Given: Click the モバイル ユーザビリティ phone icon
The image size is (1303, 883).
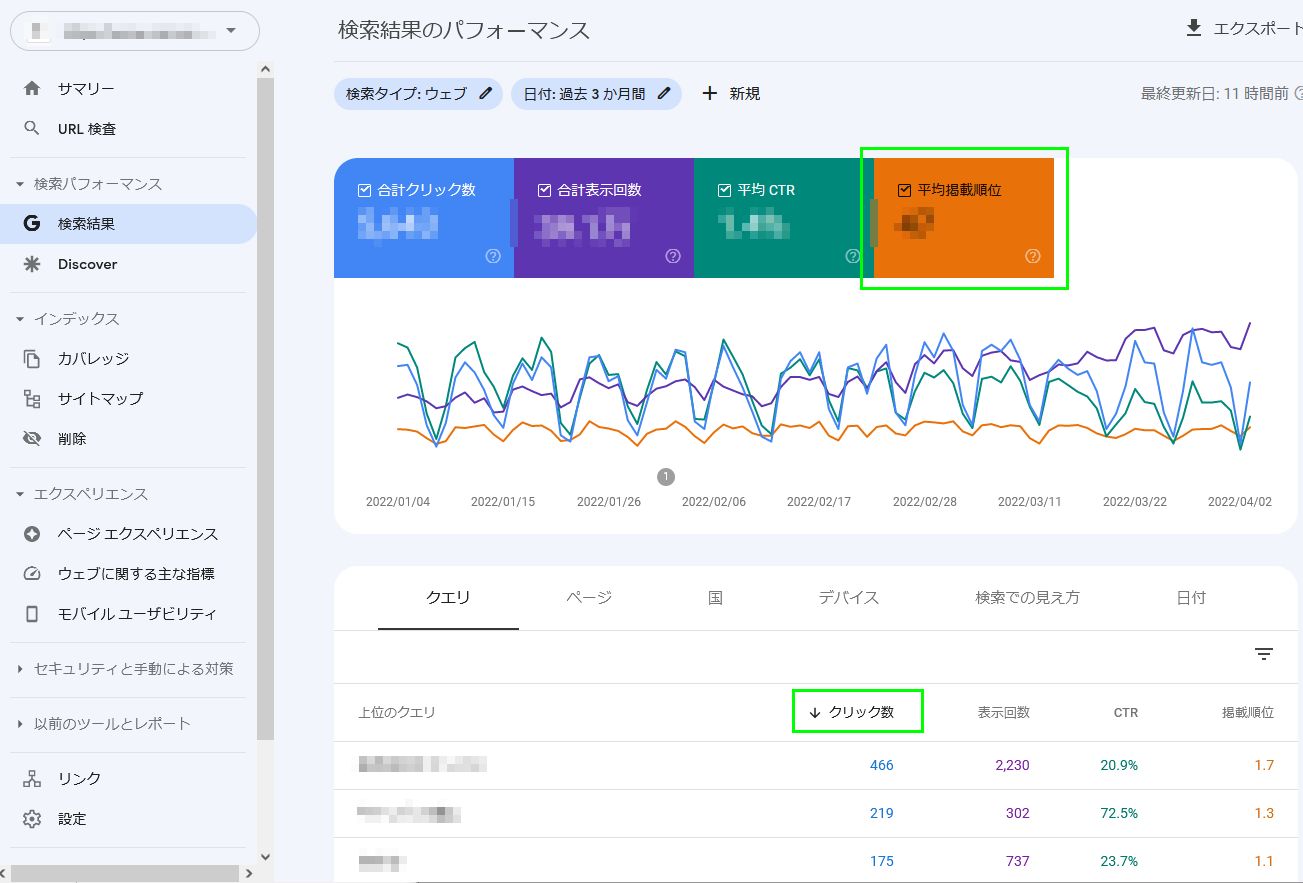Looking at the screenshot, I should point(32,614).
